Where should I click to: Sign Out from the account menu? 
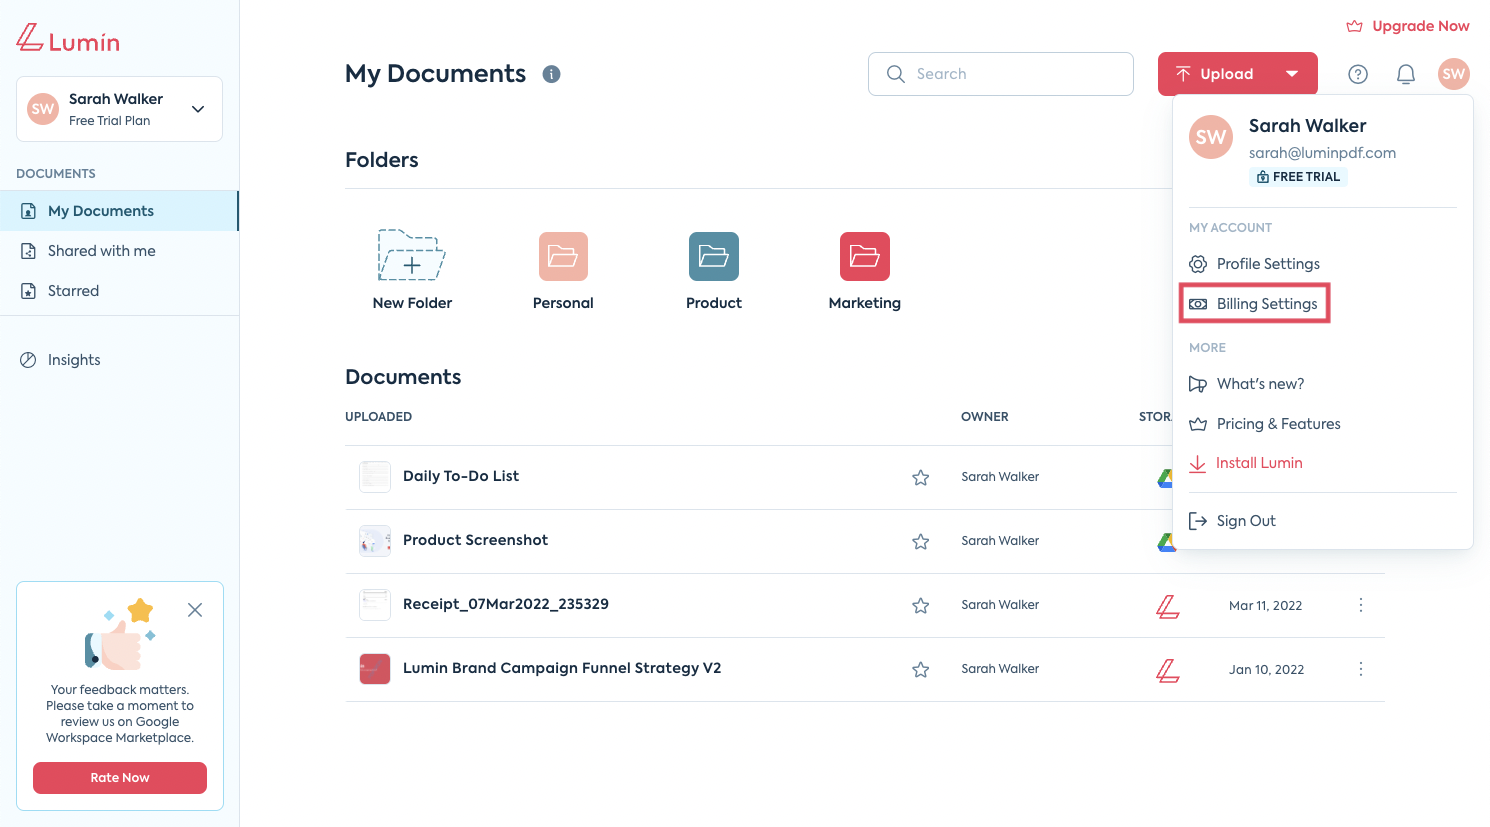pyautogui.click(x=1232, y=521)
